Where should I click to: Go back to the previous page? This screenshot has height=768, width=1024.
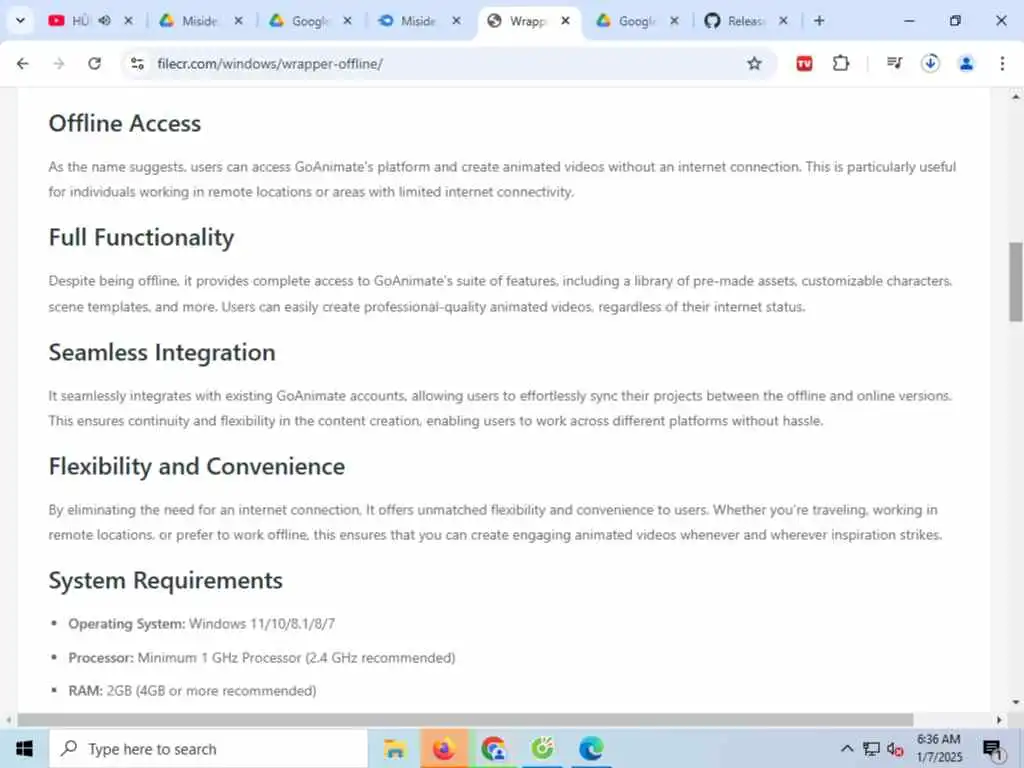[x=23, y=63]
